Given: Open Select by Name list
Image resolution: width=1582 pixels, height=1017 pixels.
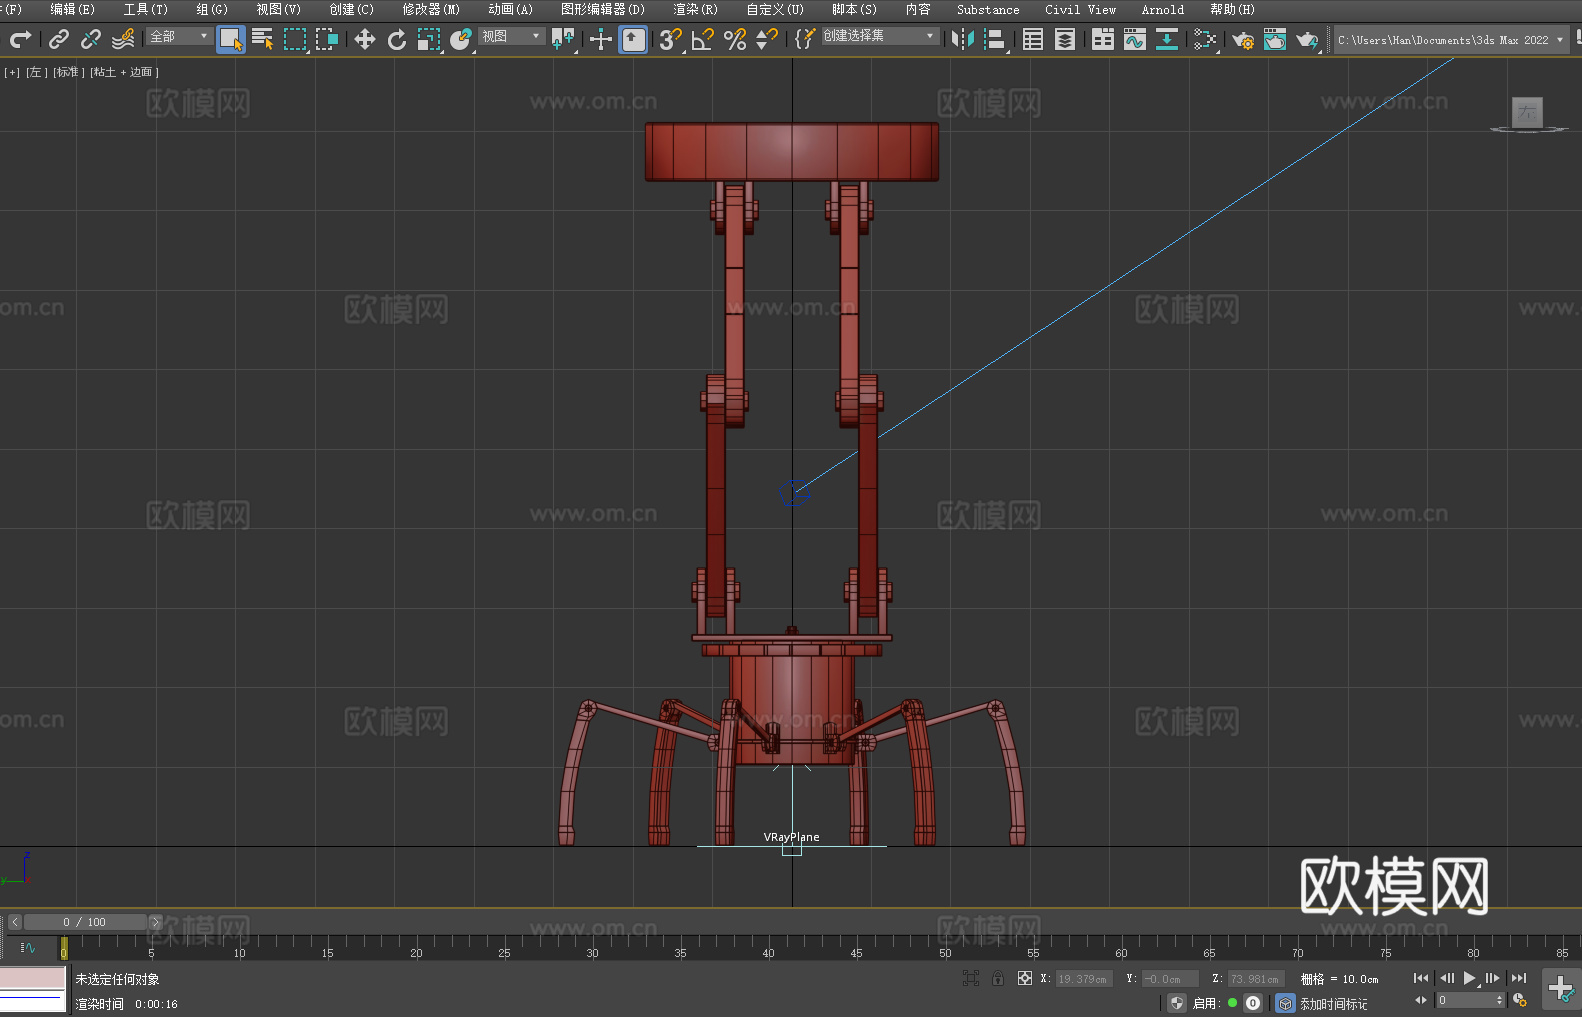Looking at the screenshot, I should (263, 39).
